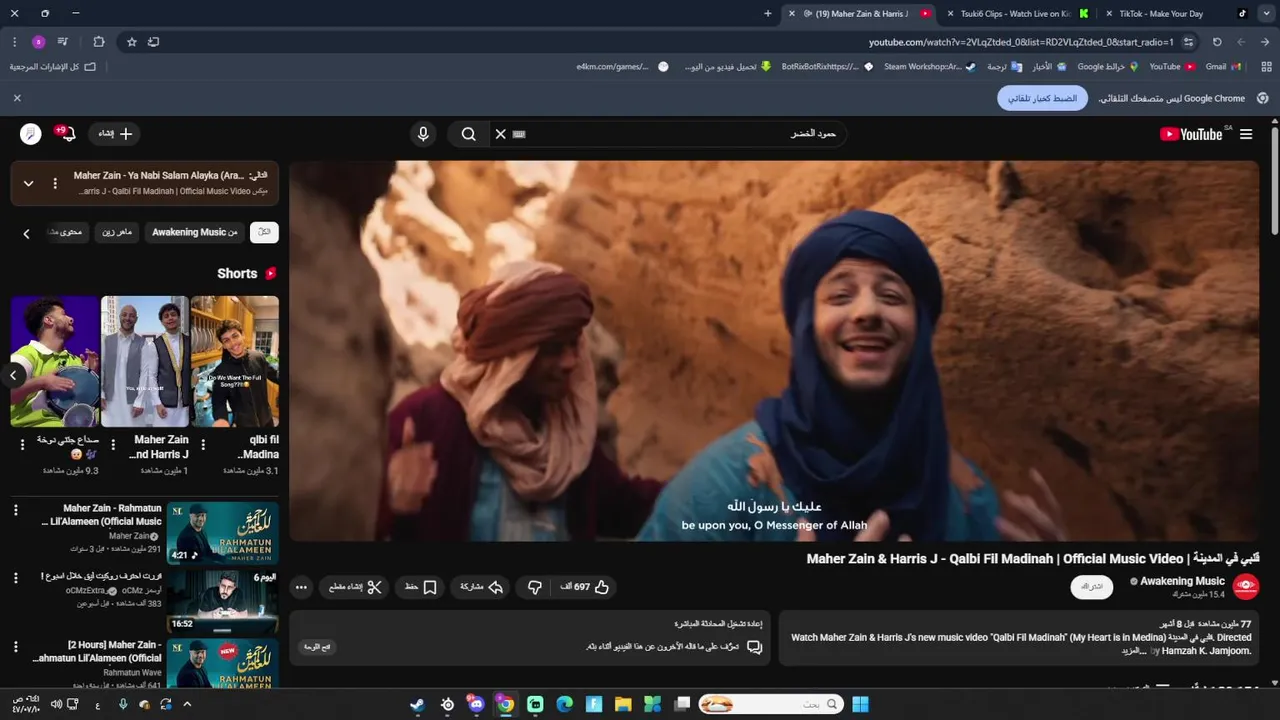Open Chrome extensions puzzle icon
Screen dimensions: 1280x720
[x=98, y=42]
